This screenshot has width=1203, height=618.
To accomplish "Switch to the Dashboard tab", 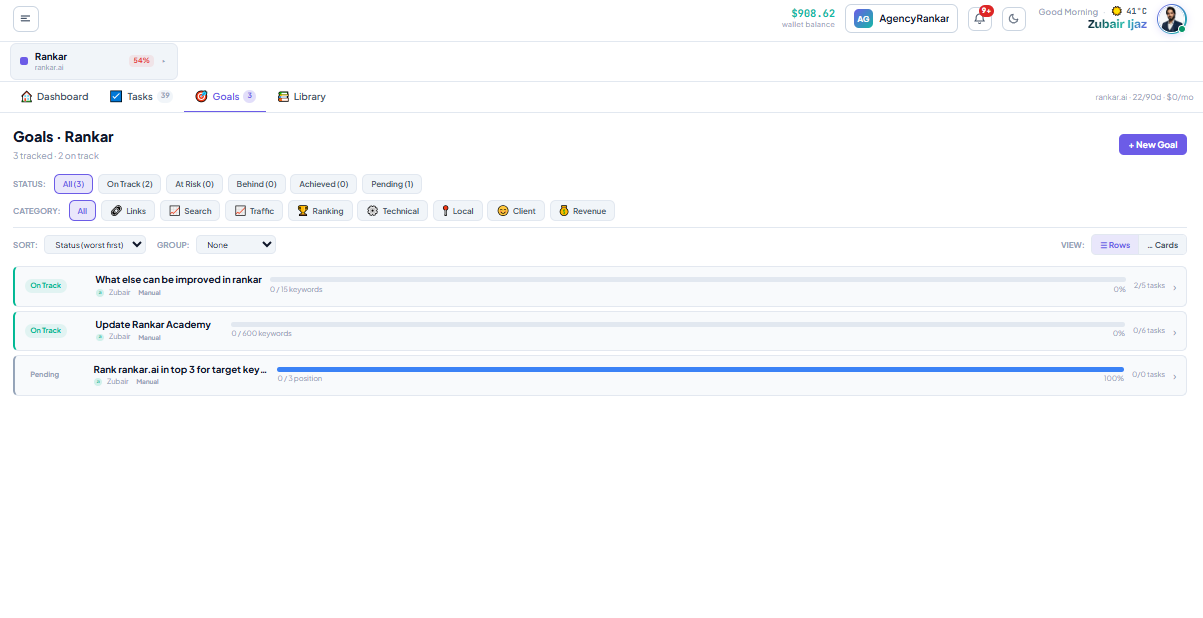I will pyautogui.click(x=54, y=97).
